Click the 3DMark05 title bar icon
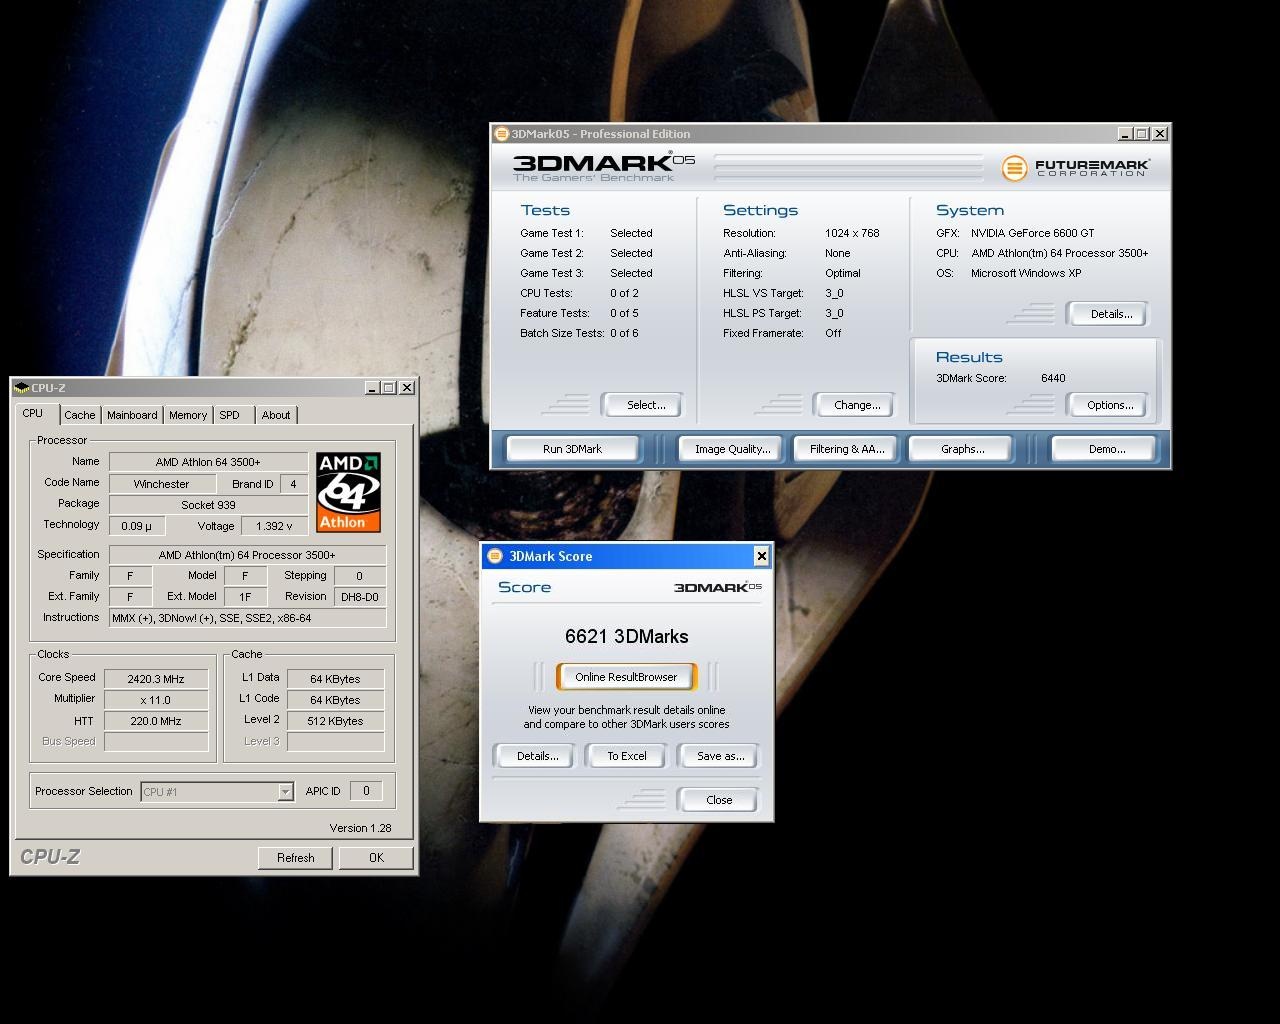 click(x=502, y=134)
